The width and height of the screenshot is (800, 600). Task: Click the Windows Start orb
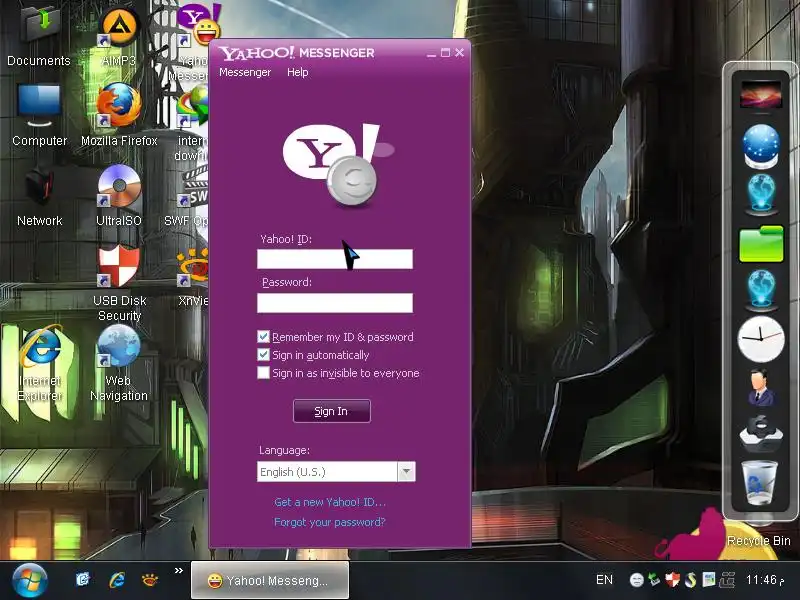[x=30, y=581]
